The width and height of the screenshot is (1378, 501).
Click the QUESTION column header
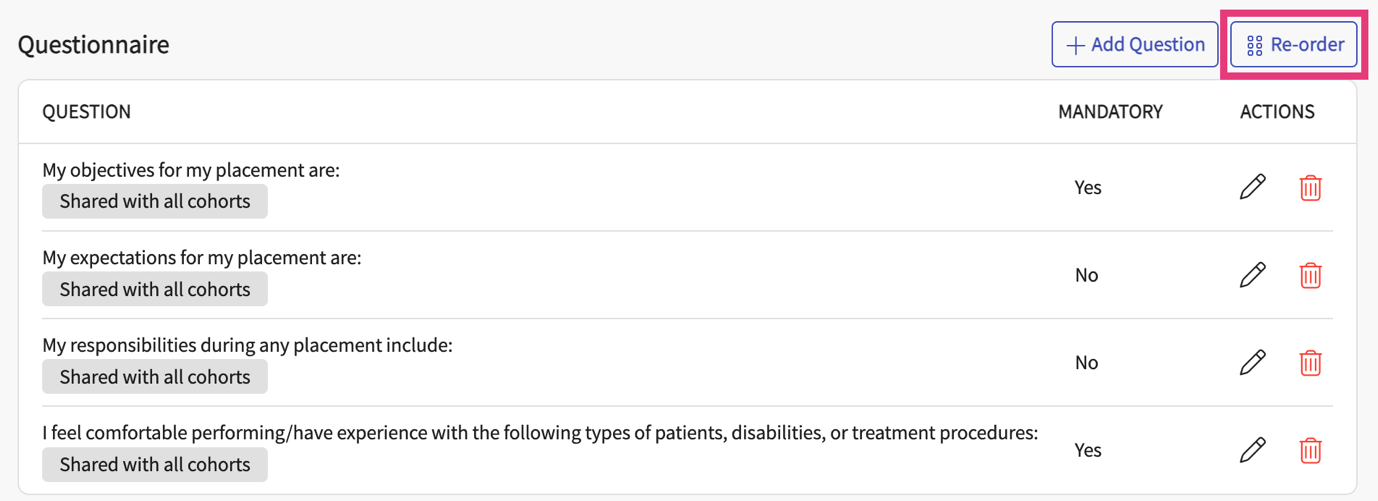86,112
